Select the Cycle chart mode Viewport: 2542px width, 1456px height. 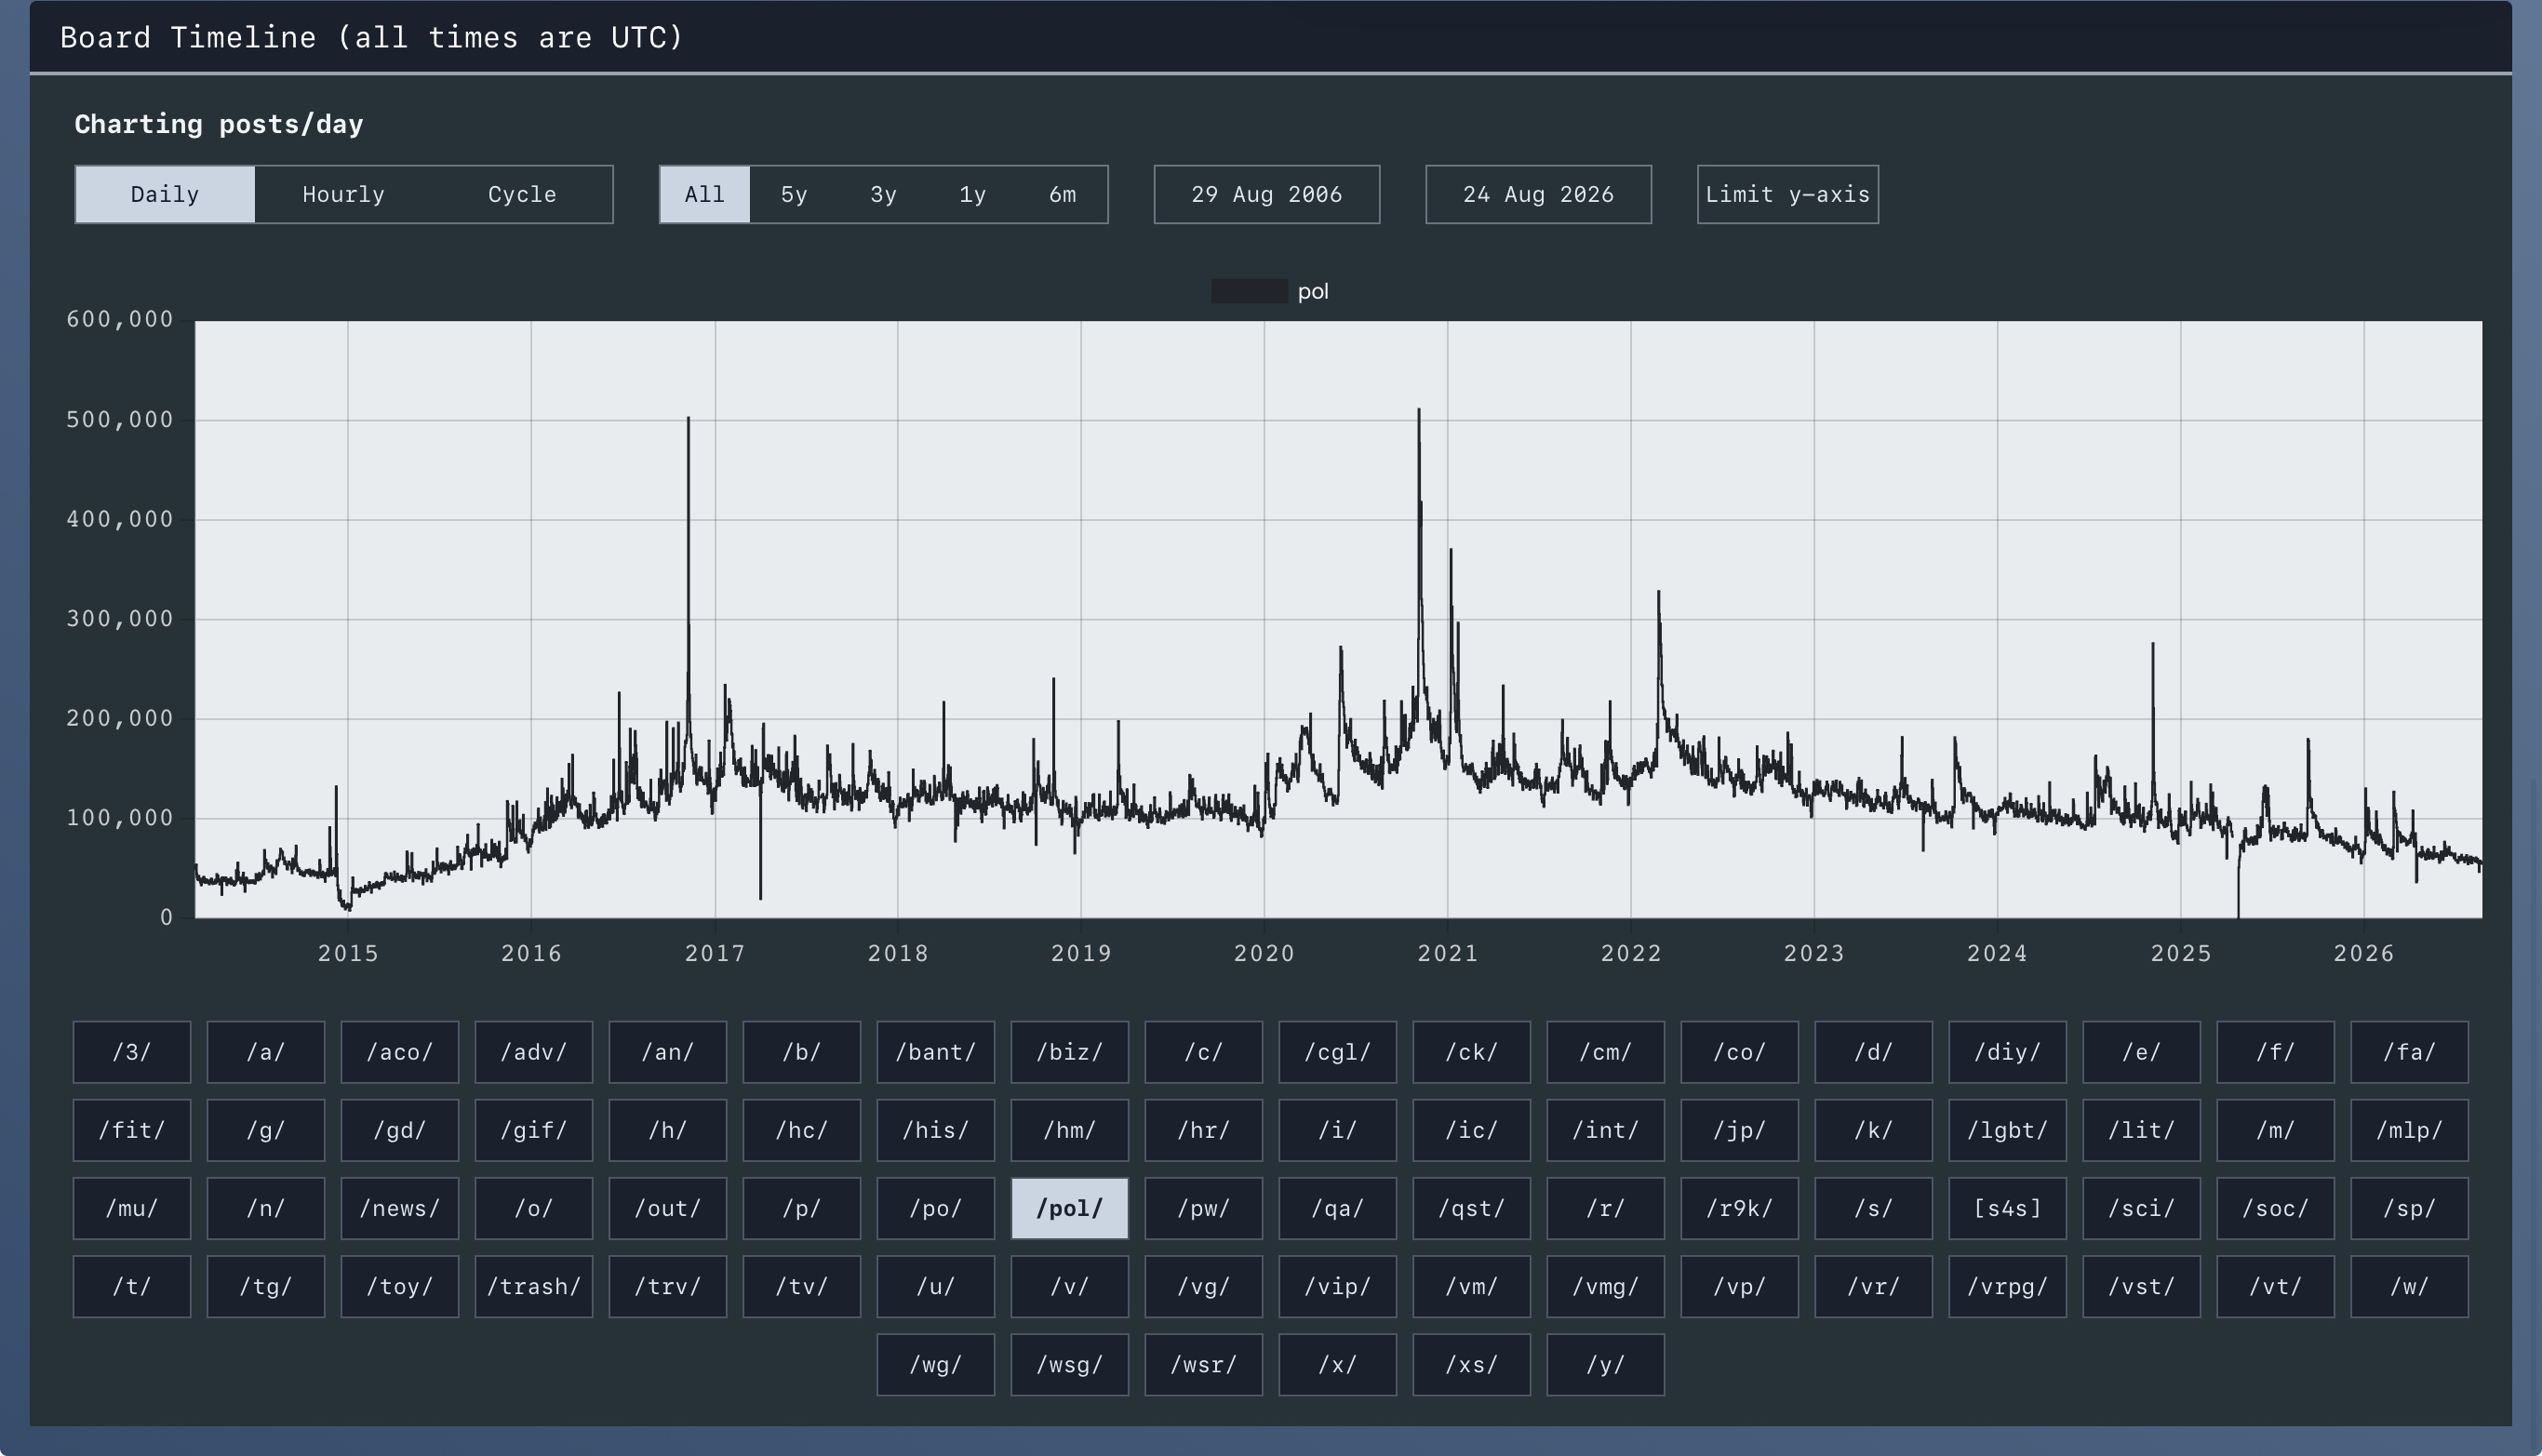(x=522, y=194)
